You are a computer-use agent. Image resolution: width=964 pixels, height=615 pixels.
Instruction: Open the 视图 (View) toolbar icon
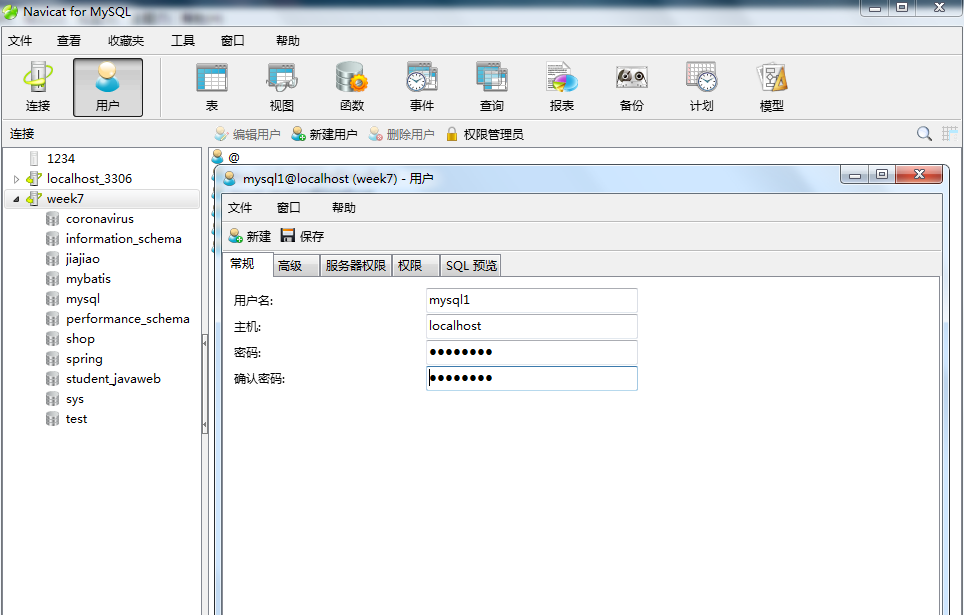click(282, 87)
